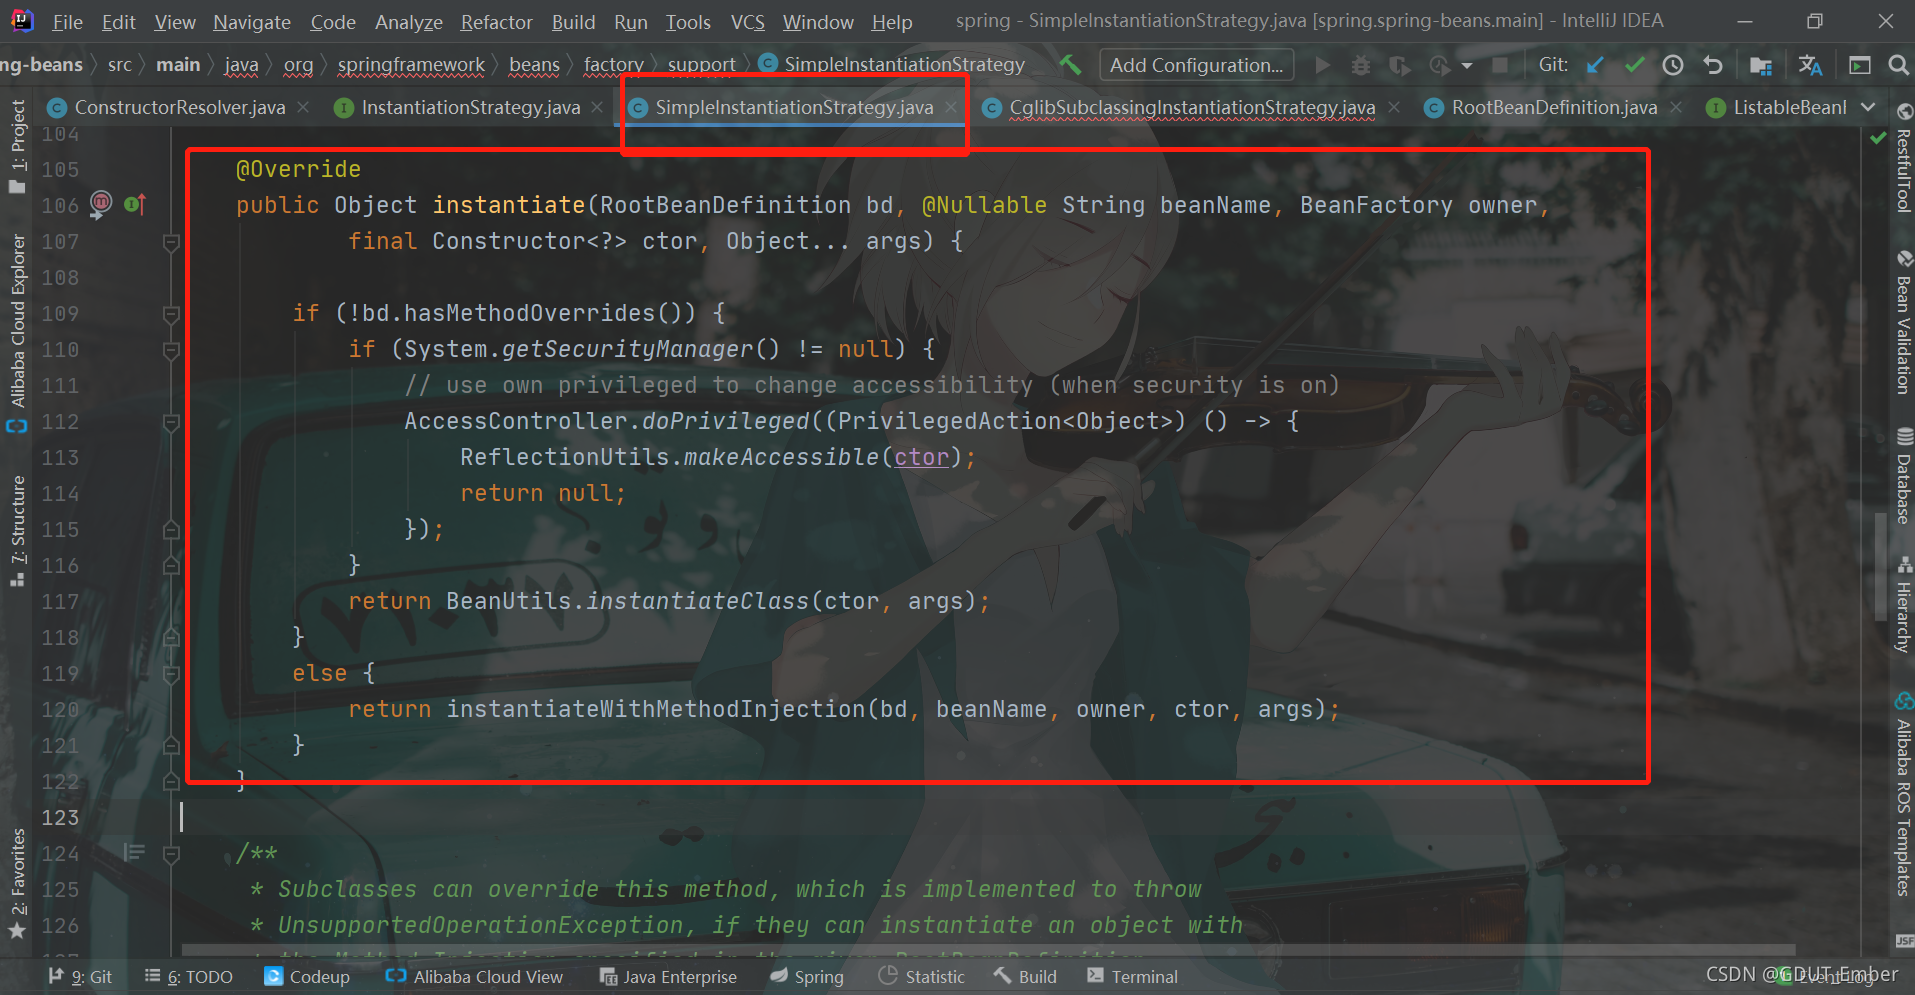The image size is (1915, 995).
Task: Click the support breadcrumb segment
Action: click(x=702, y=65)
